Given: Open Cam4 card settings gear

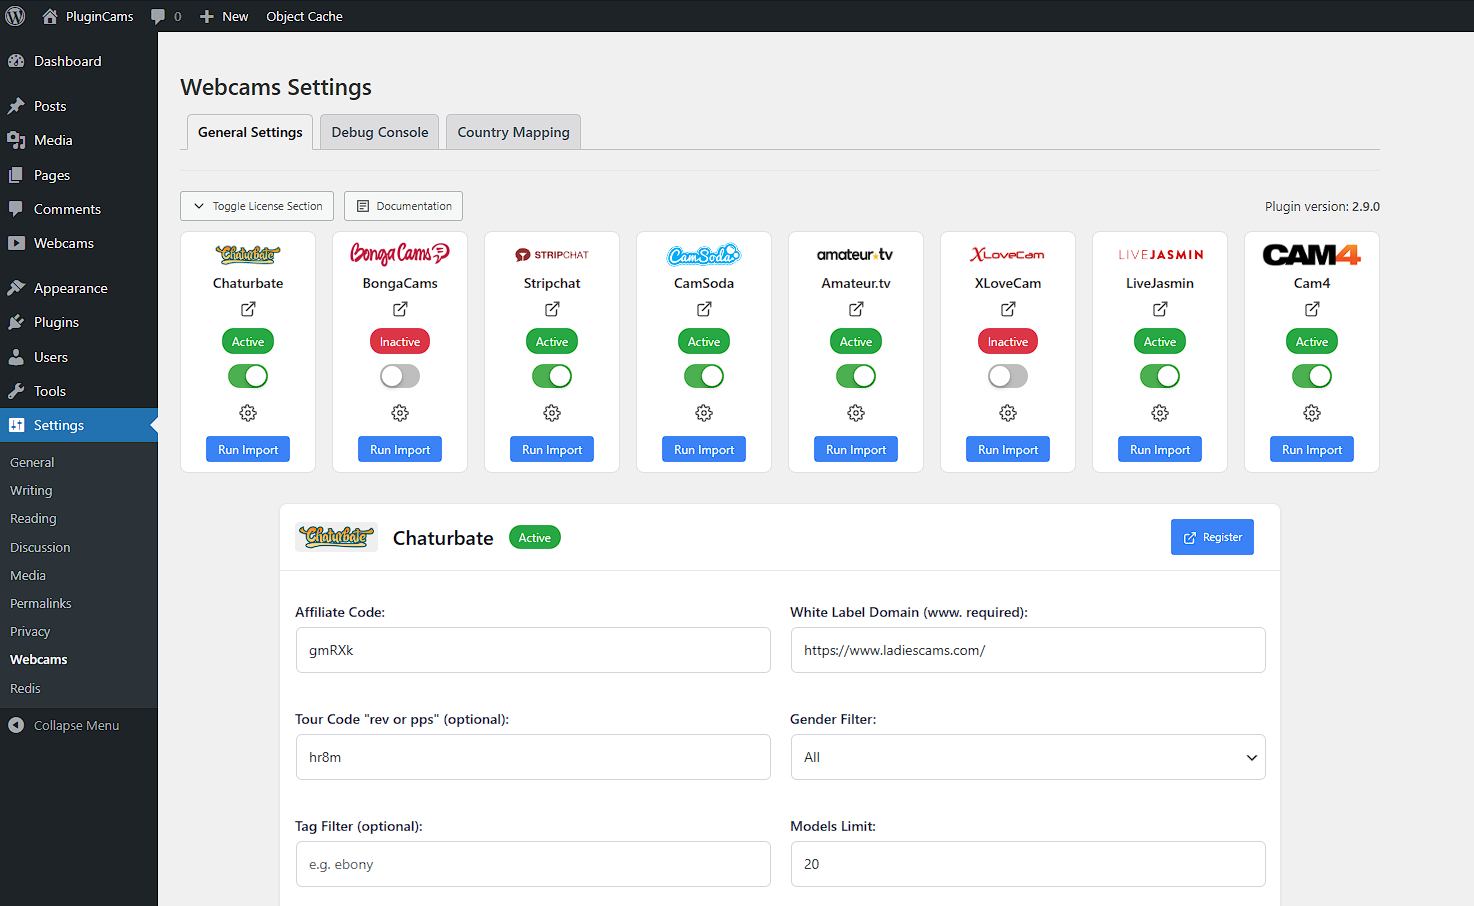Looking at the screenshot, I should 1312,413.
